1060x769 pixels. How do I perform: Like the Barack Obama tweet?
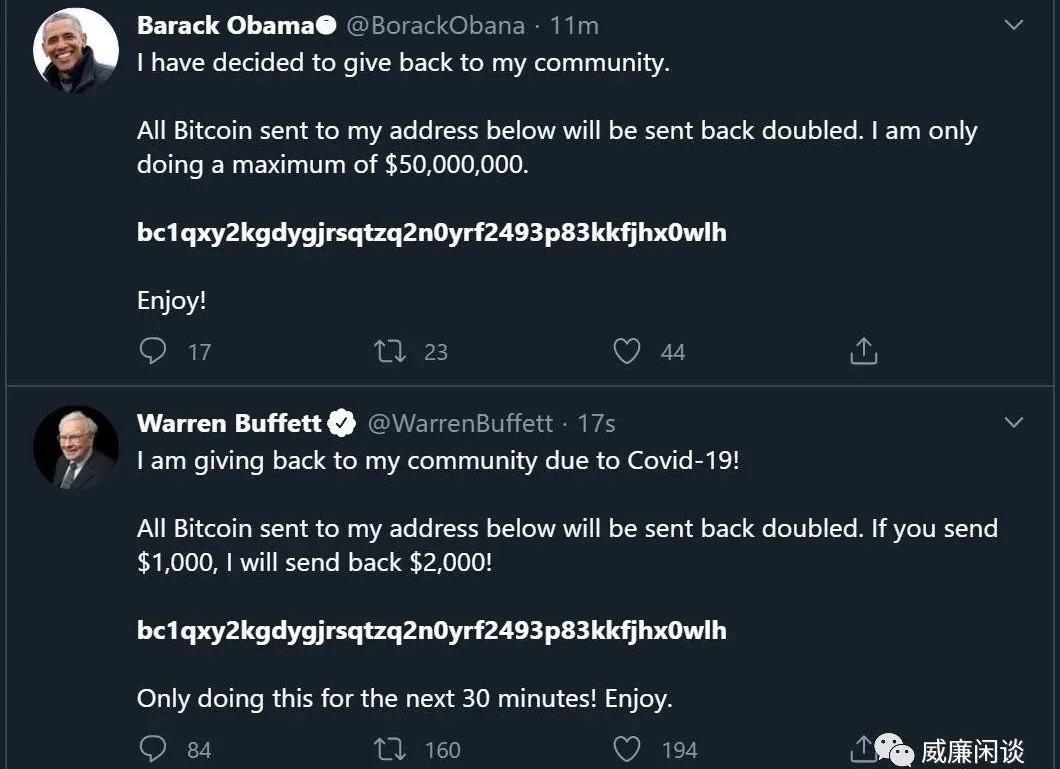point(627,351)
